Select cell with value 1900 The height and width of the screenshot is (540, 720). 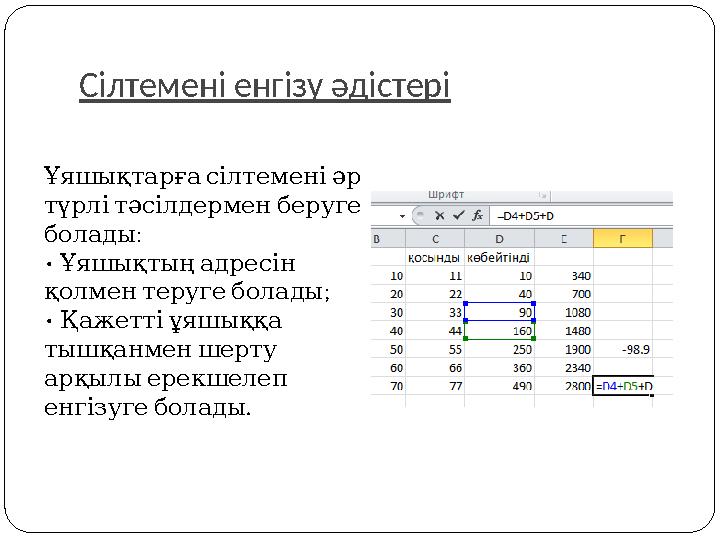pyautogui.click(x=564, y=349)
